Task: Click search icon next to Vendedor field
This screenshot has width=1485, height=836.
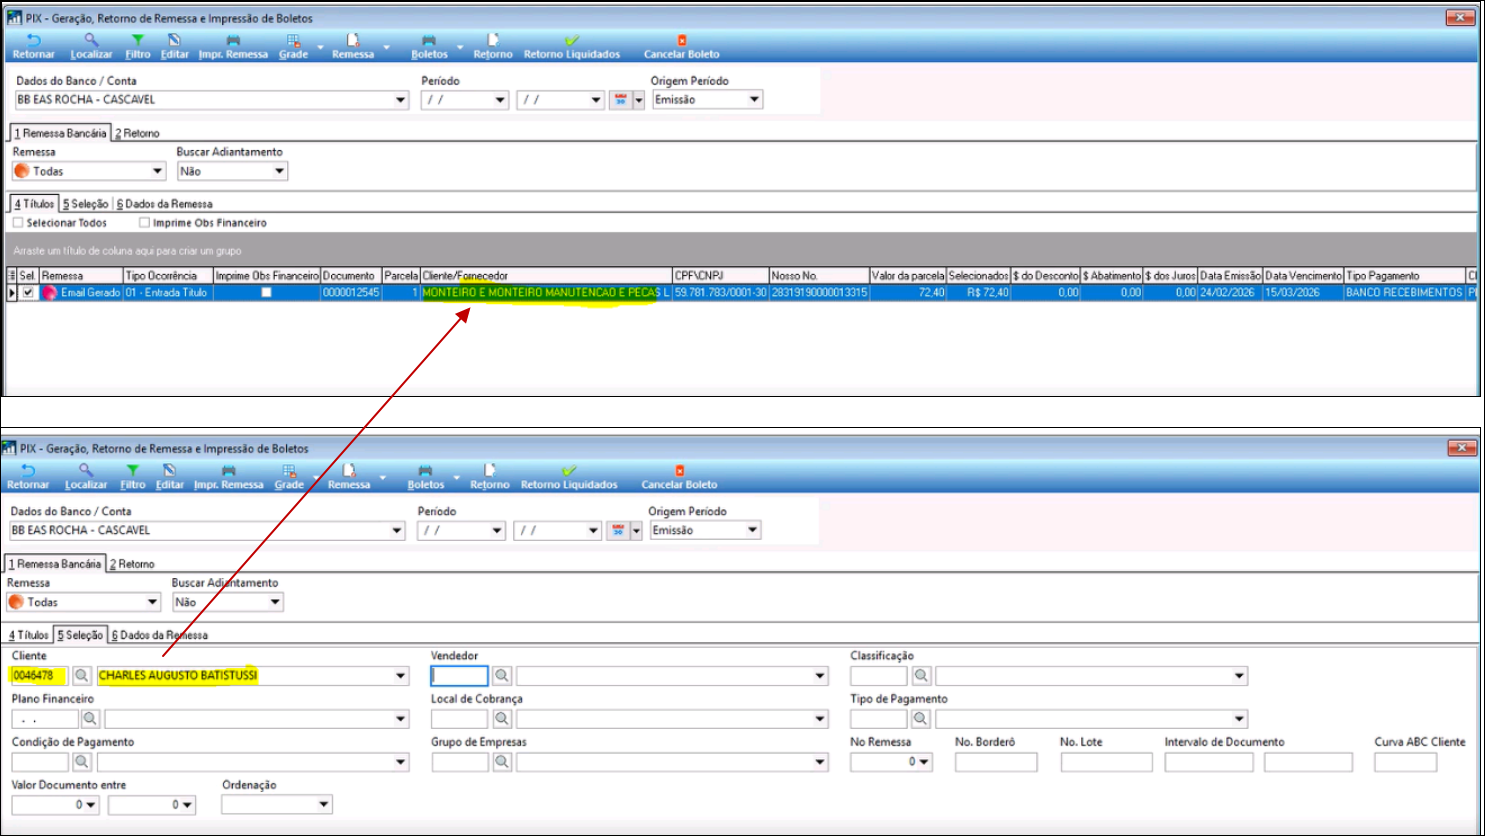Action: (502, 676)
